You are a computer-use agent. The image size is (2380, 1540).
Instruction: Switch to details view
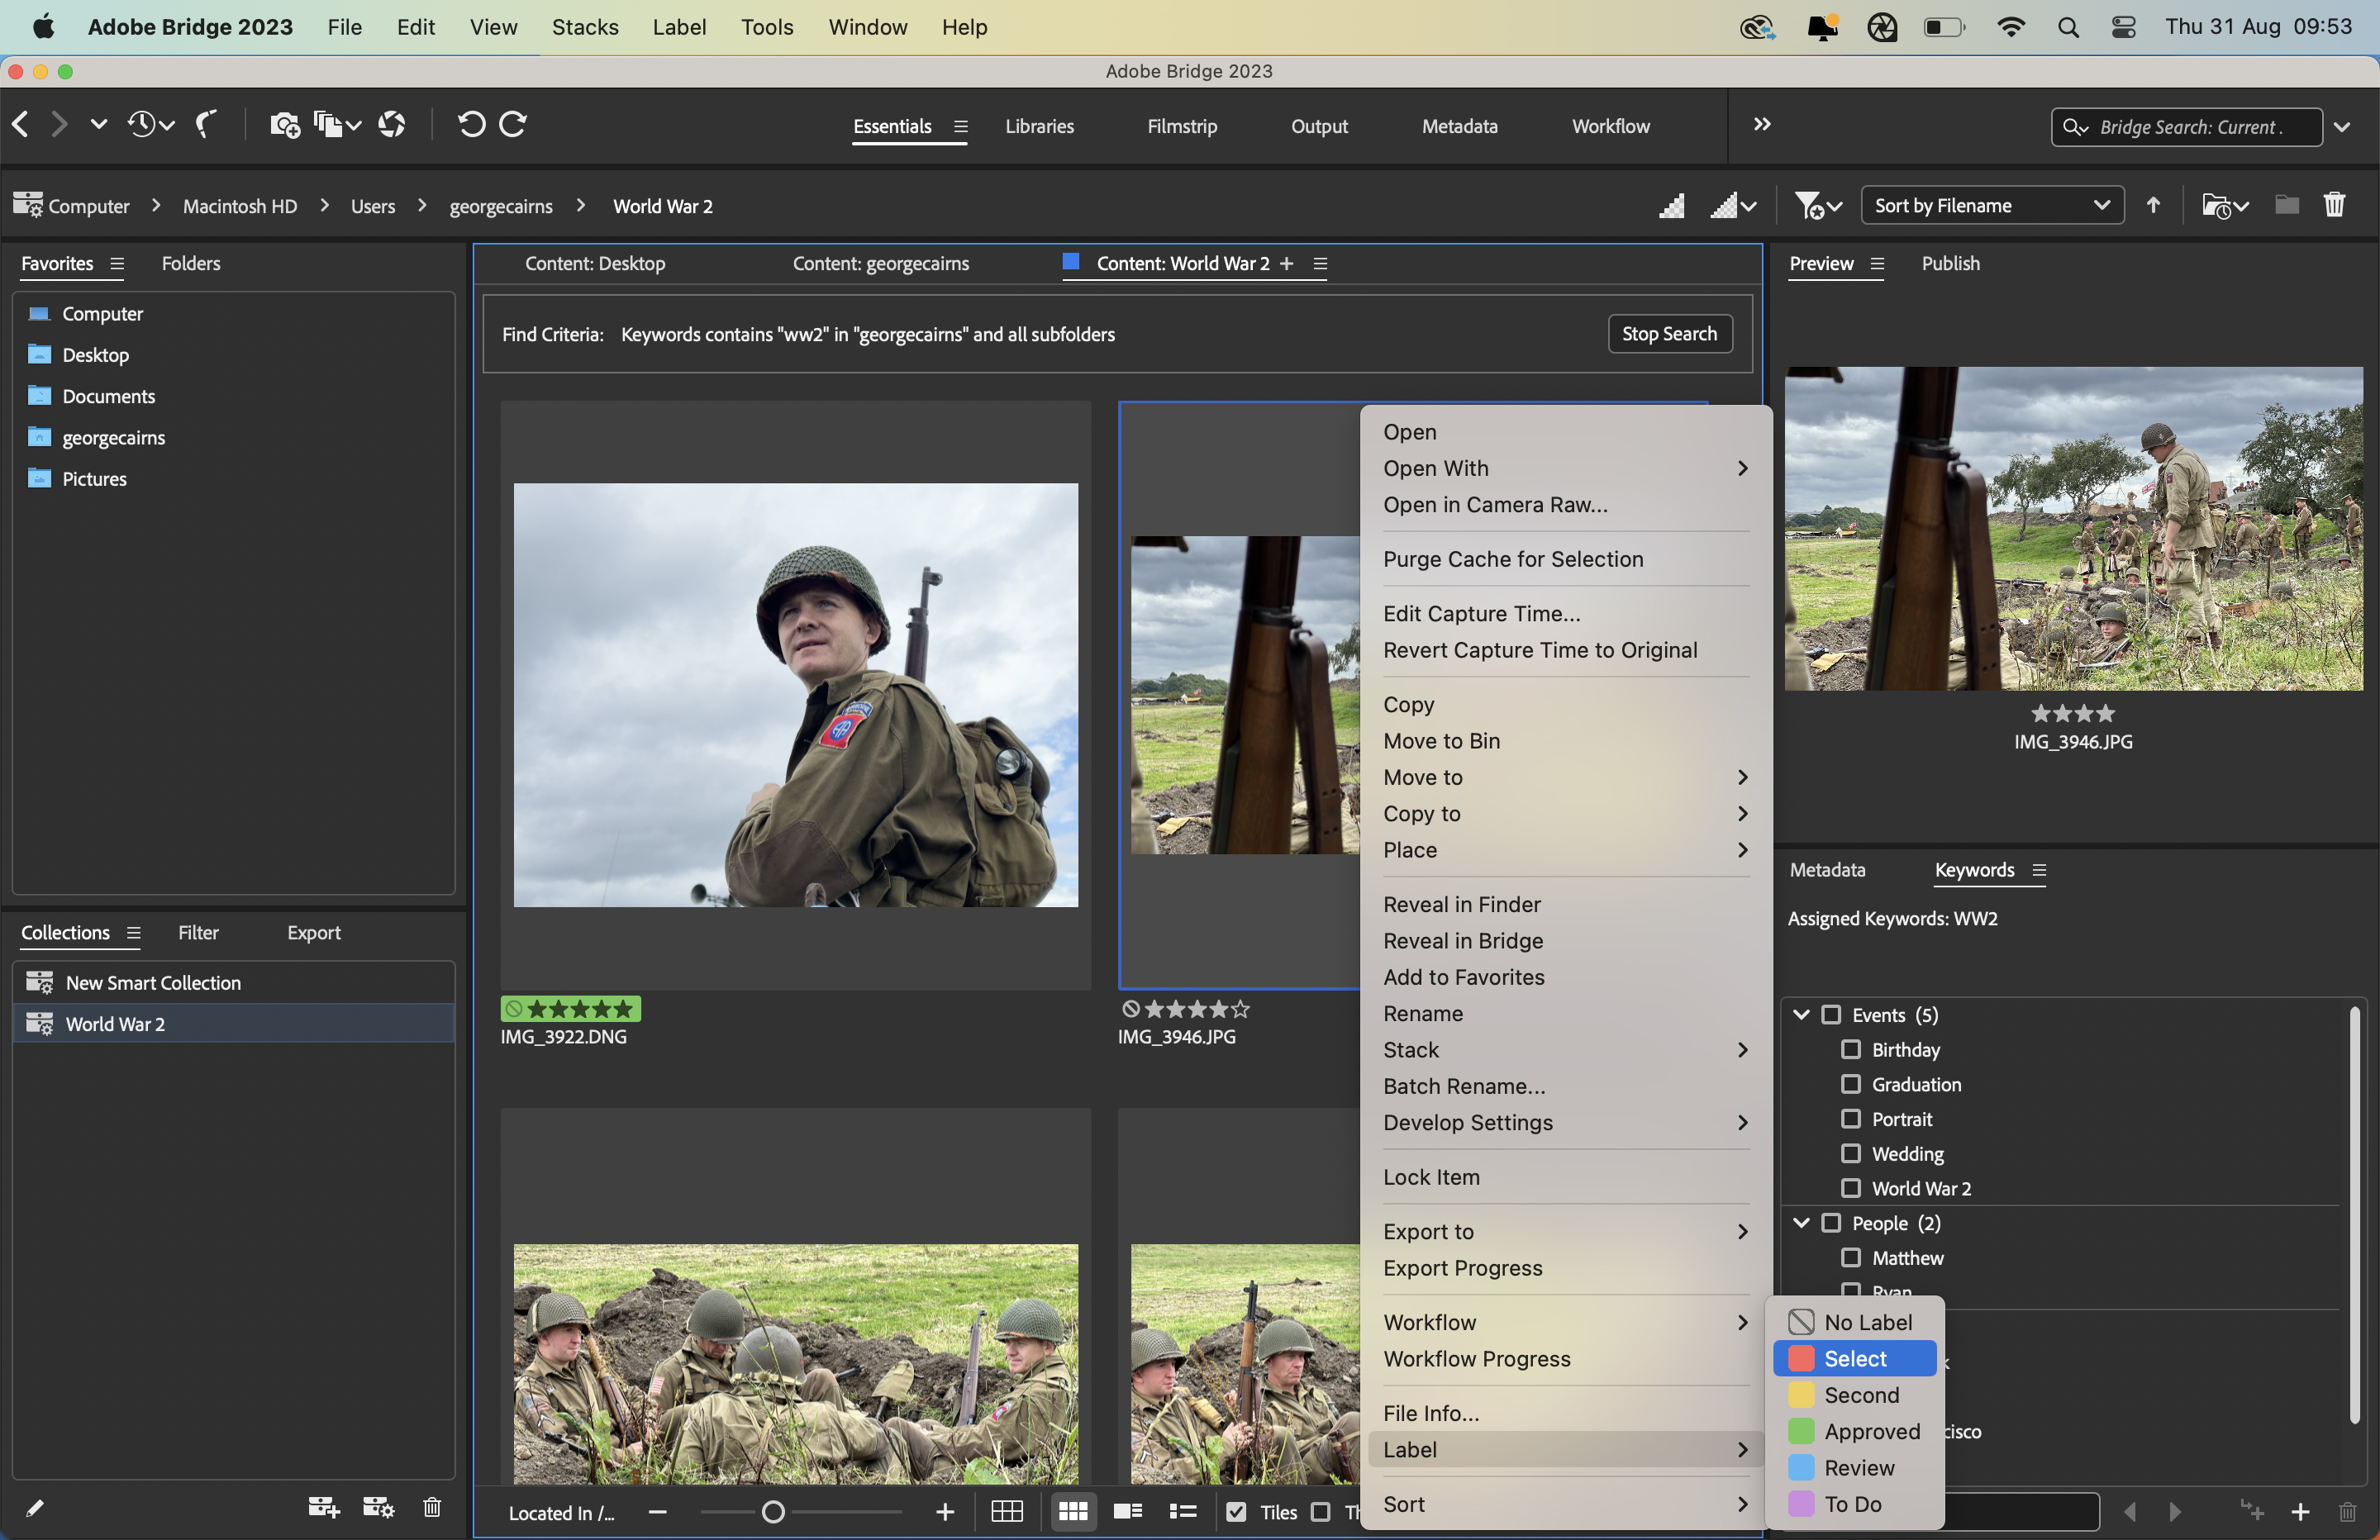1128,1512
